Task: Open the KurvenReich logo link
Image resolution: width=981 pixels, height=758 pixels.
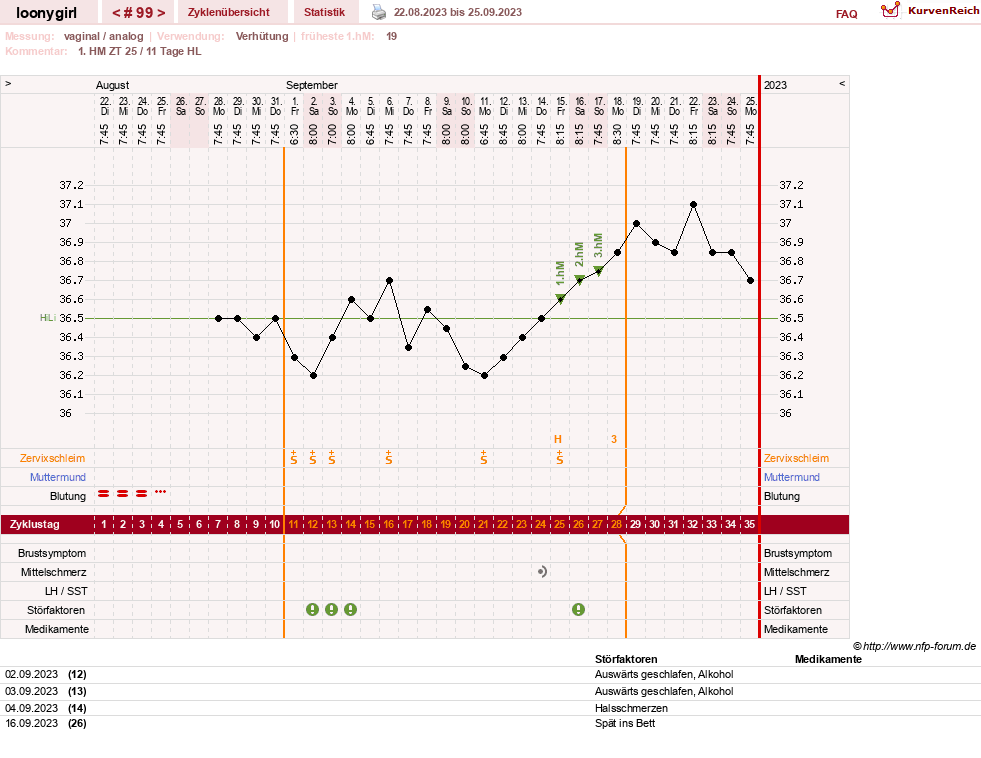Action: tap(930, 11)
